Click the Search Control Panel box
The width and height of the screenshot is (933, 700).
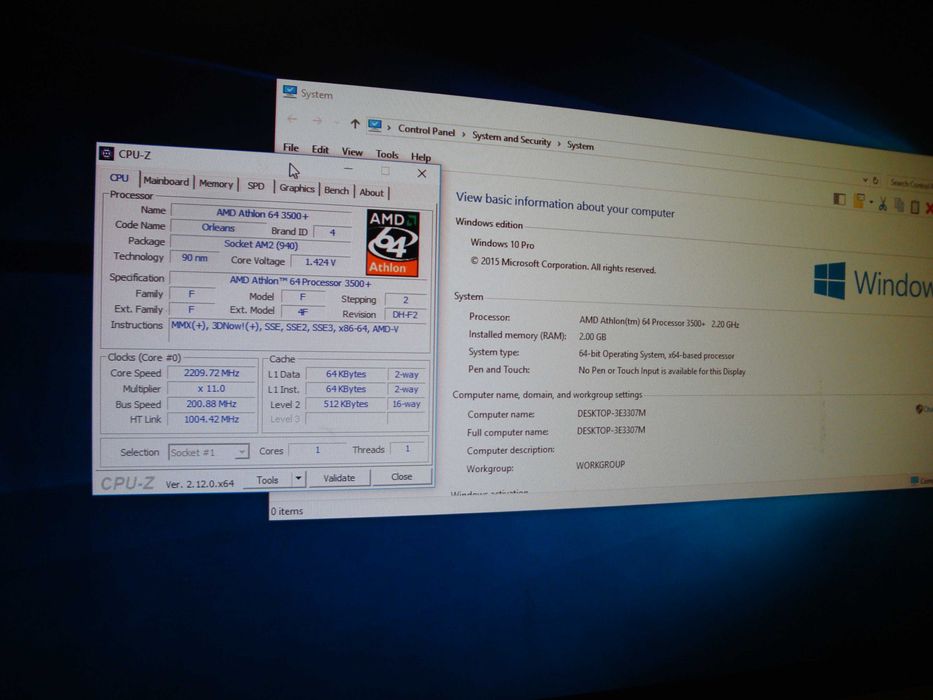point(911,183)
